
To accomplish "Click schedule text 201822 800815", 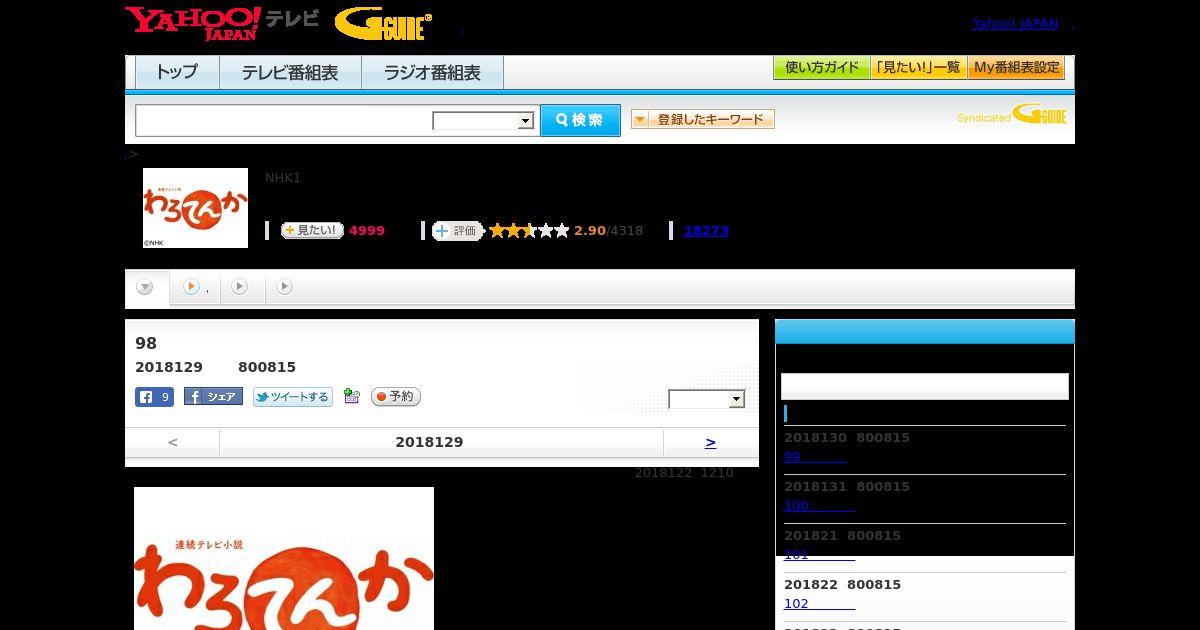I will point(842,585).
